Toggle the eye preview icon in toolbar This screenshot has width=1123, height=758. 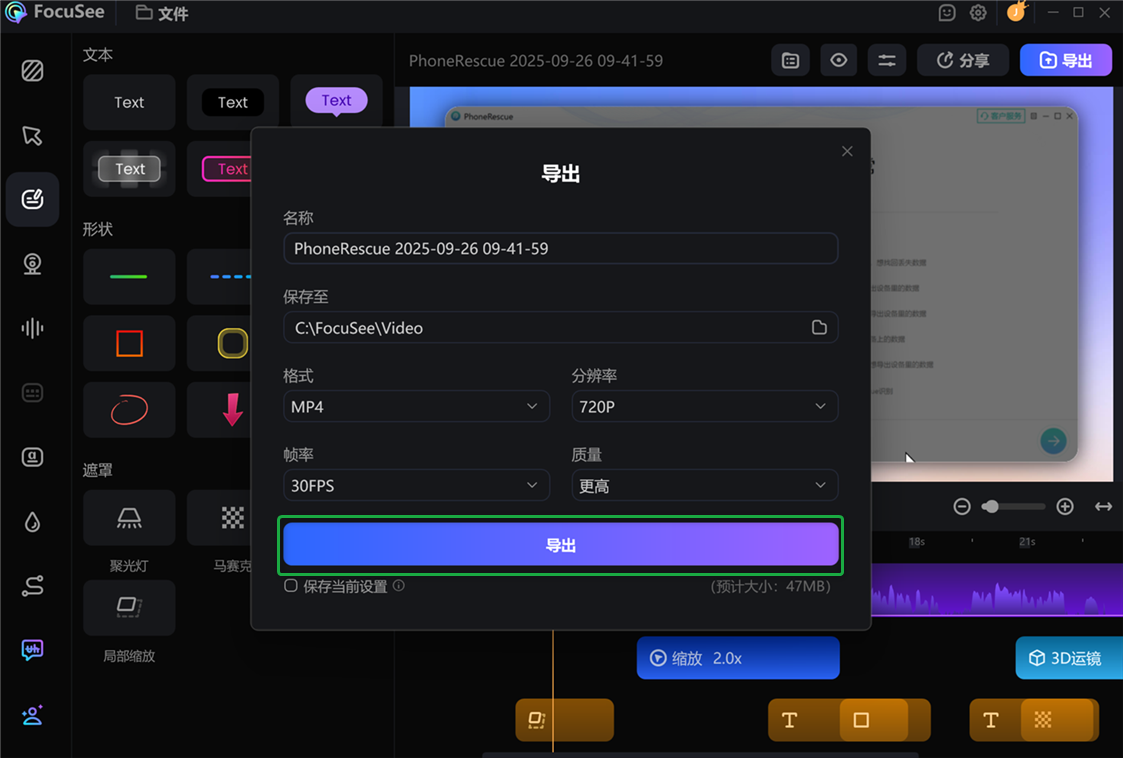[x=839, y=60]
